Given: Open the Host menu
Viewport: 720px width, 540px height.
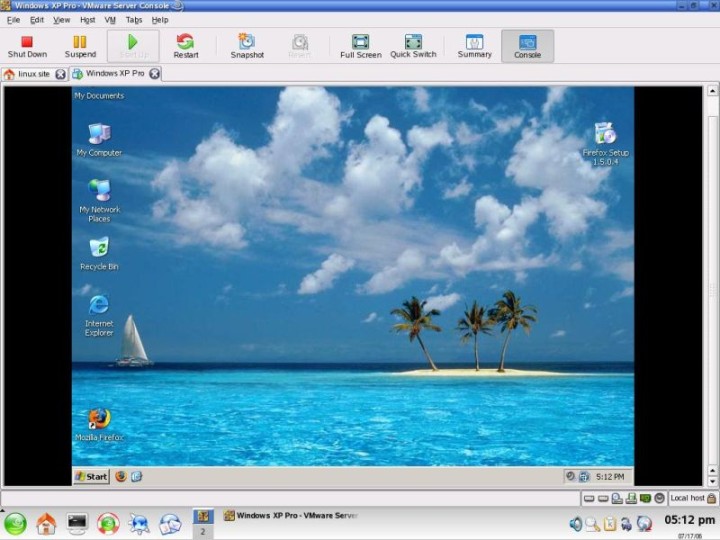Looking at the screenshot, I should point(88,20).
